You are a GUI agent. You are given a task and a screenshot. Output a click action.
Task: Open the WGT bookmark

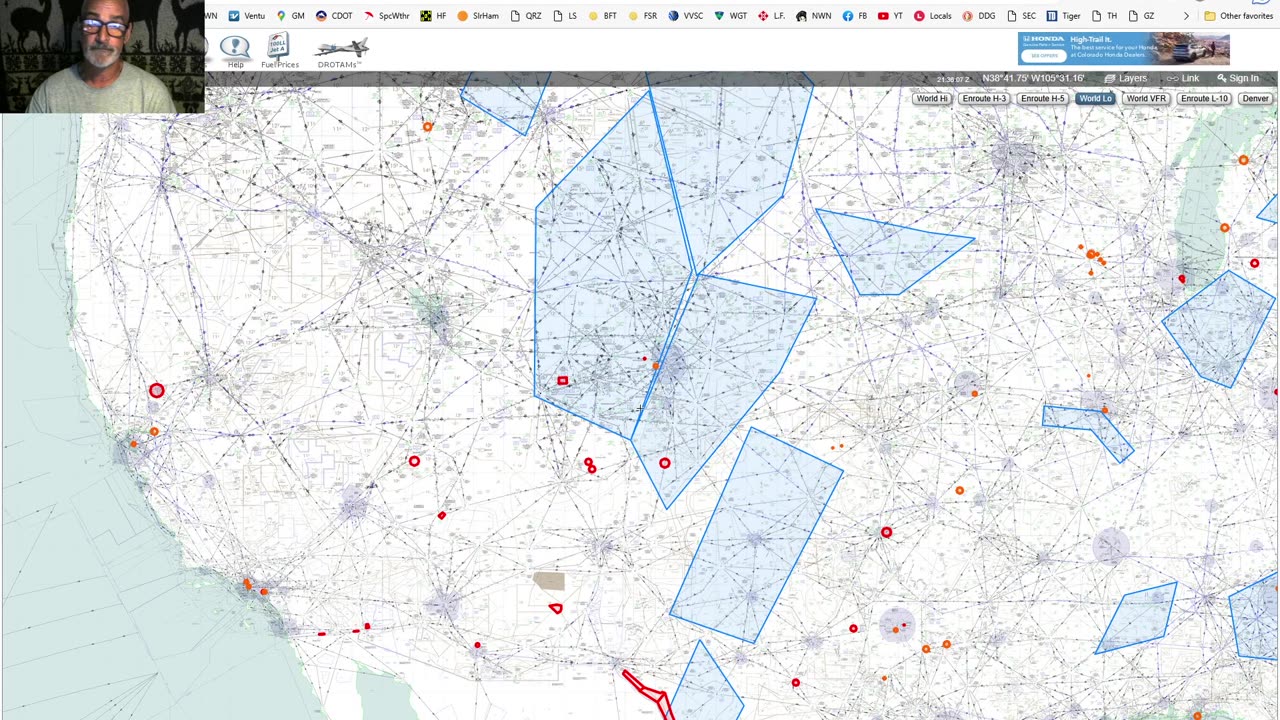(x=731, y=16)
